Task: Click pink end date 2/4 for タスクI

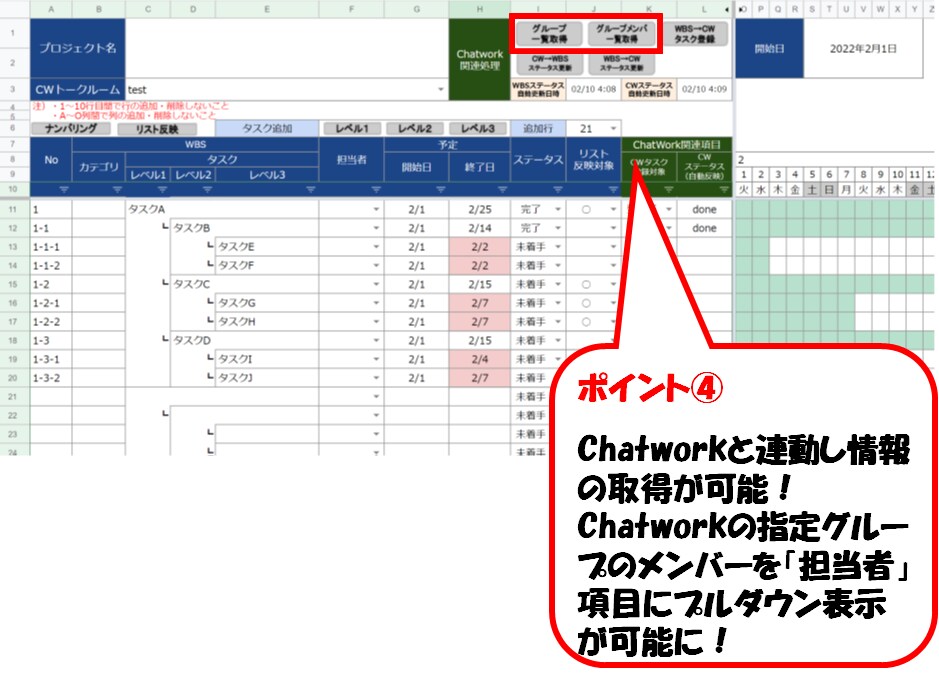Action: click(480, 359)
